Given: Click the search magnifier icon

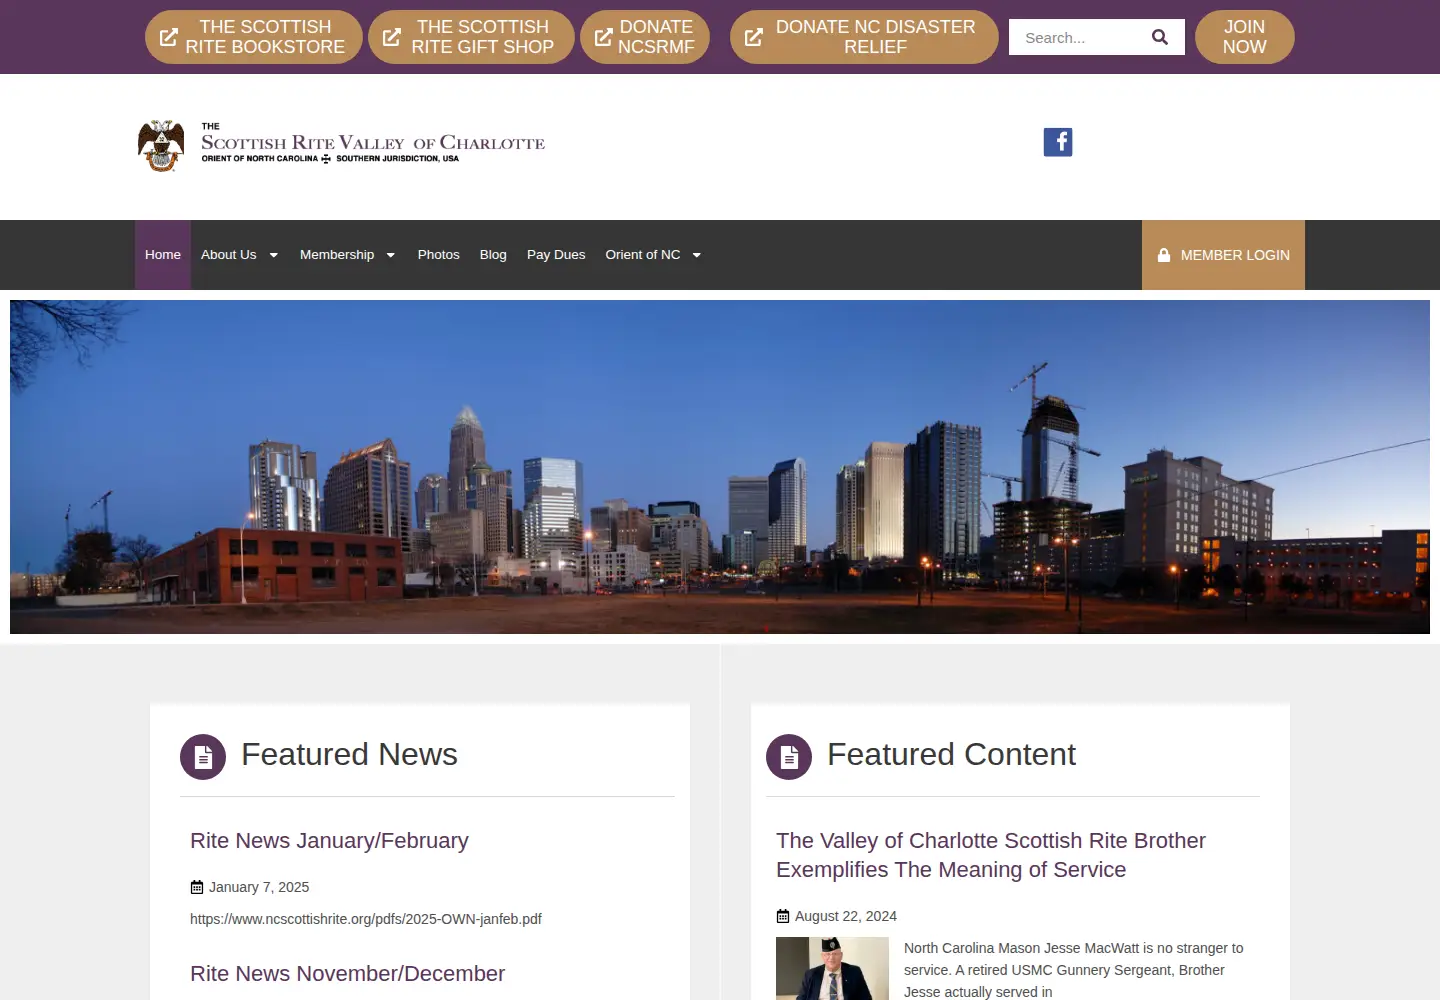Looking at the screenshot, I should [1160, 37].
